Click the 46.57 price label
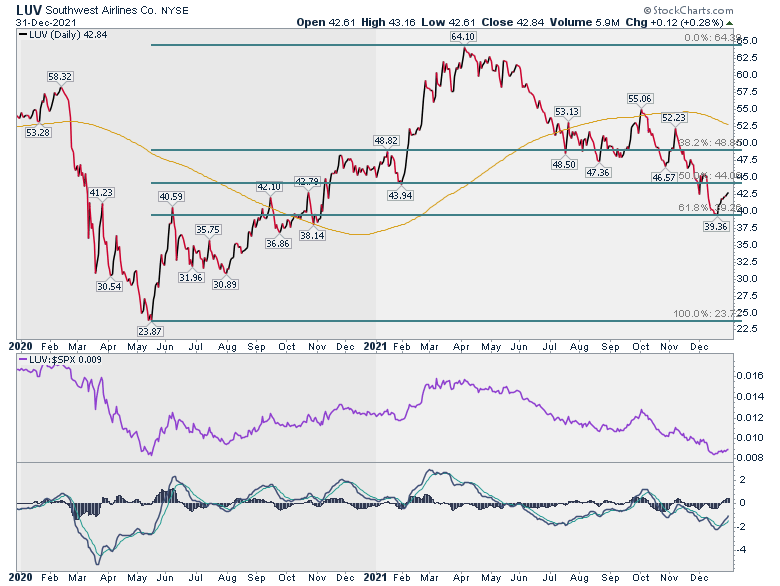The width and height of the screenshot is (780, 586). (x=664, y=178)
